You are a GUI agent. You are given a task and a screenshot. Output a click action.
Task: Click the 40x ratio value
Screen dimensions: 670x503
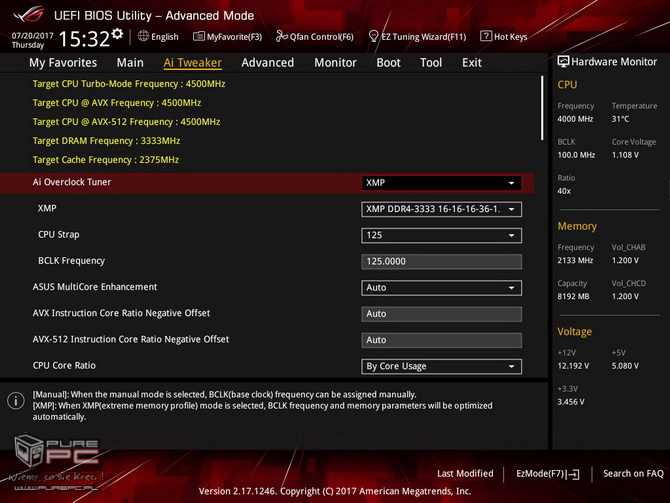tap(564, 191)
